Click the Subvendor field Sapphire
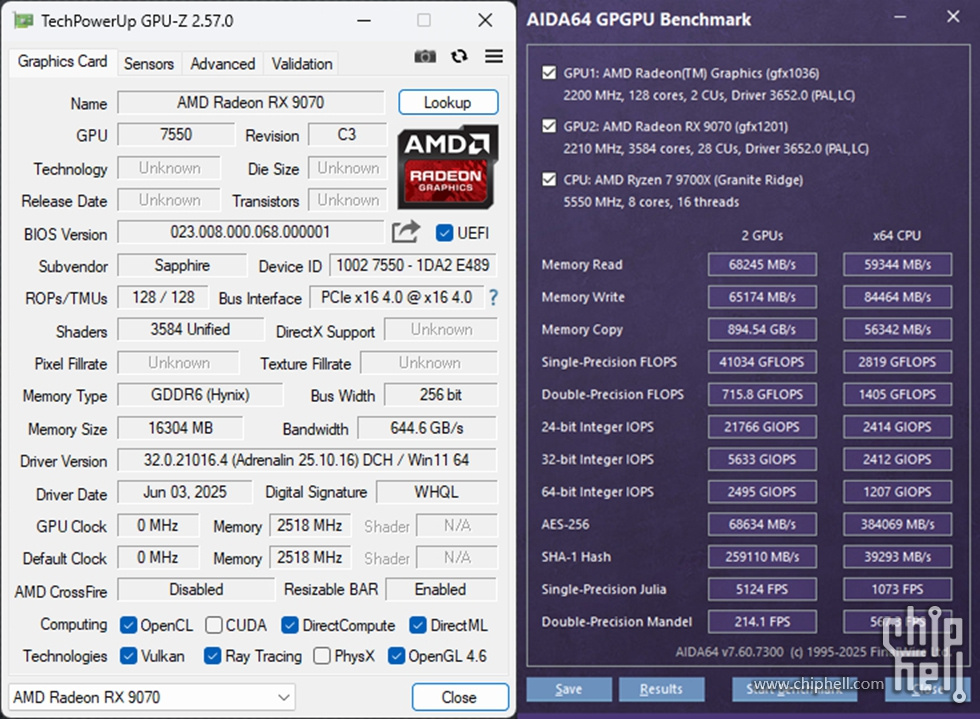The height and width of the screenshot is (719, 980). pos(182,265)
